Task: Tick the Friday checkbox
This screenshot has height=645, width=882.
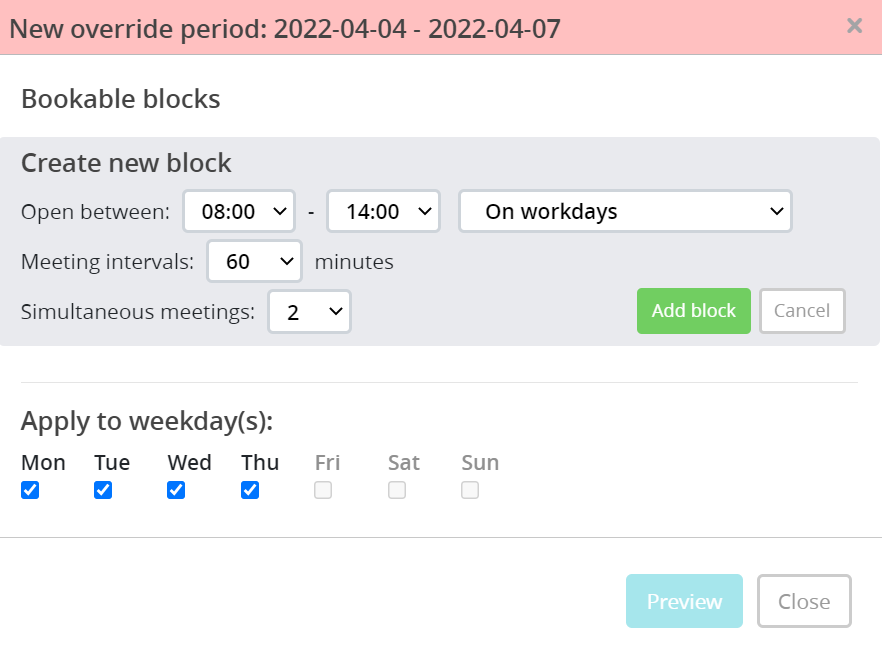Action: (x=323, y=490)
